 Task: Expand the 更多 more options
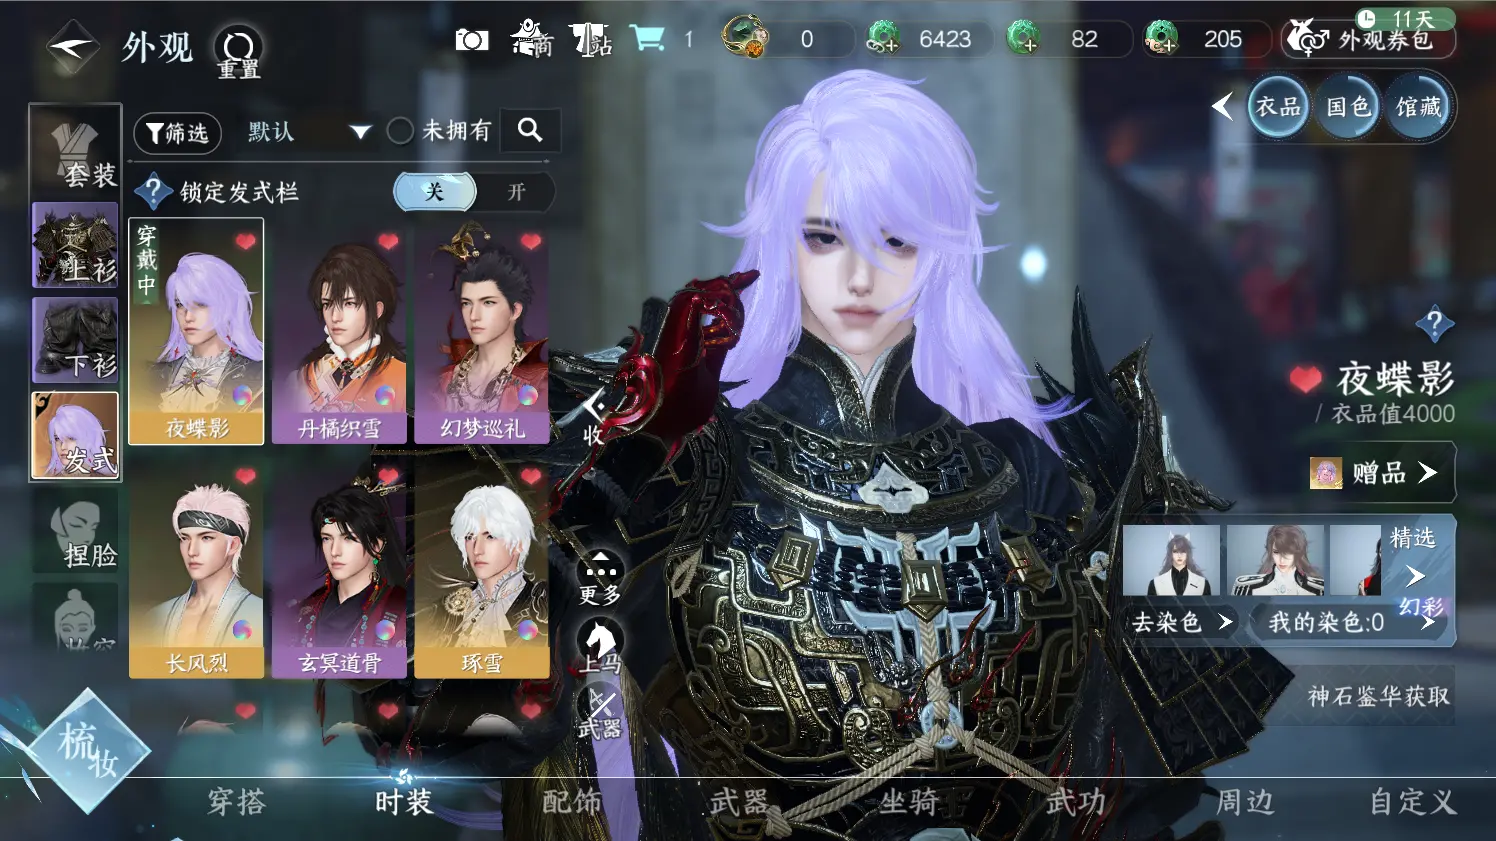pyautogui.click(x=600, y=578)
